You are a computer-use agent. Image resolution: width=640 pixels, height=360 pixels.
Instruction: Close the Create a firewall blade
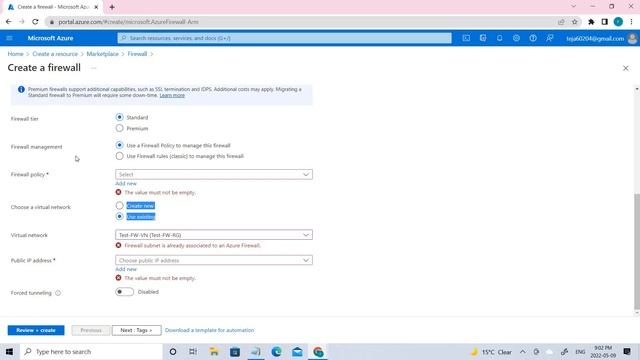coord(625,68)
